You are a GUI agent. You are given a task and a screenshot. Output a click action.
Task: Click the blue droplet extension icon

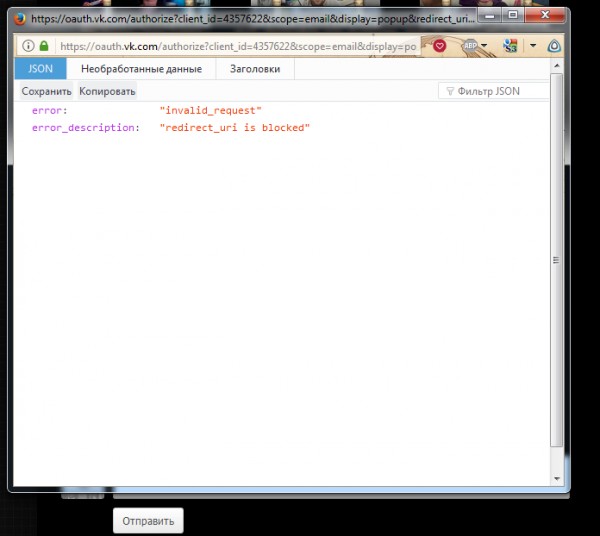pyautogui.click(x=554, y=46)
